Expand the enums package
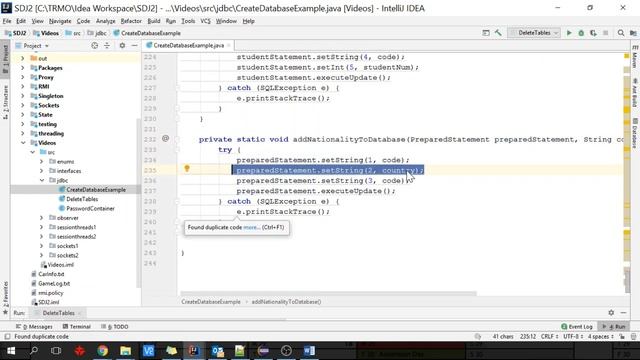The height and width of the screenshot is (360, 640). 42,162
